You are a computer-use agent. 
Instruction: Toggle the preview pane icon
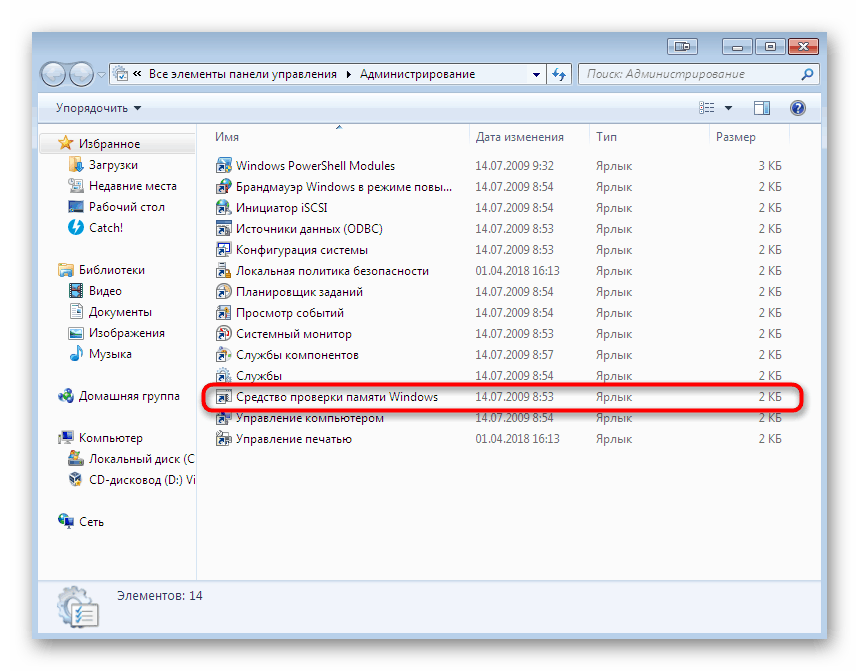[761, 108]
